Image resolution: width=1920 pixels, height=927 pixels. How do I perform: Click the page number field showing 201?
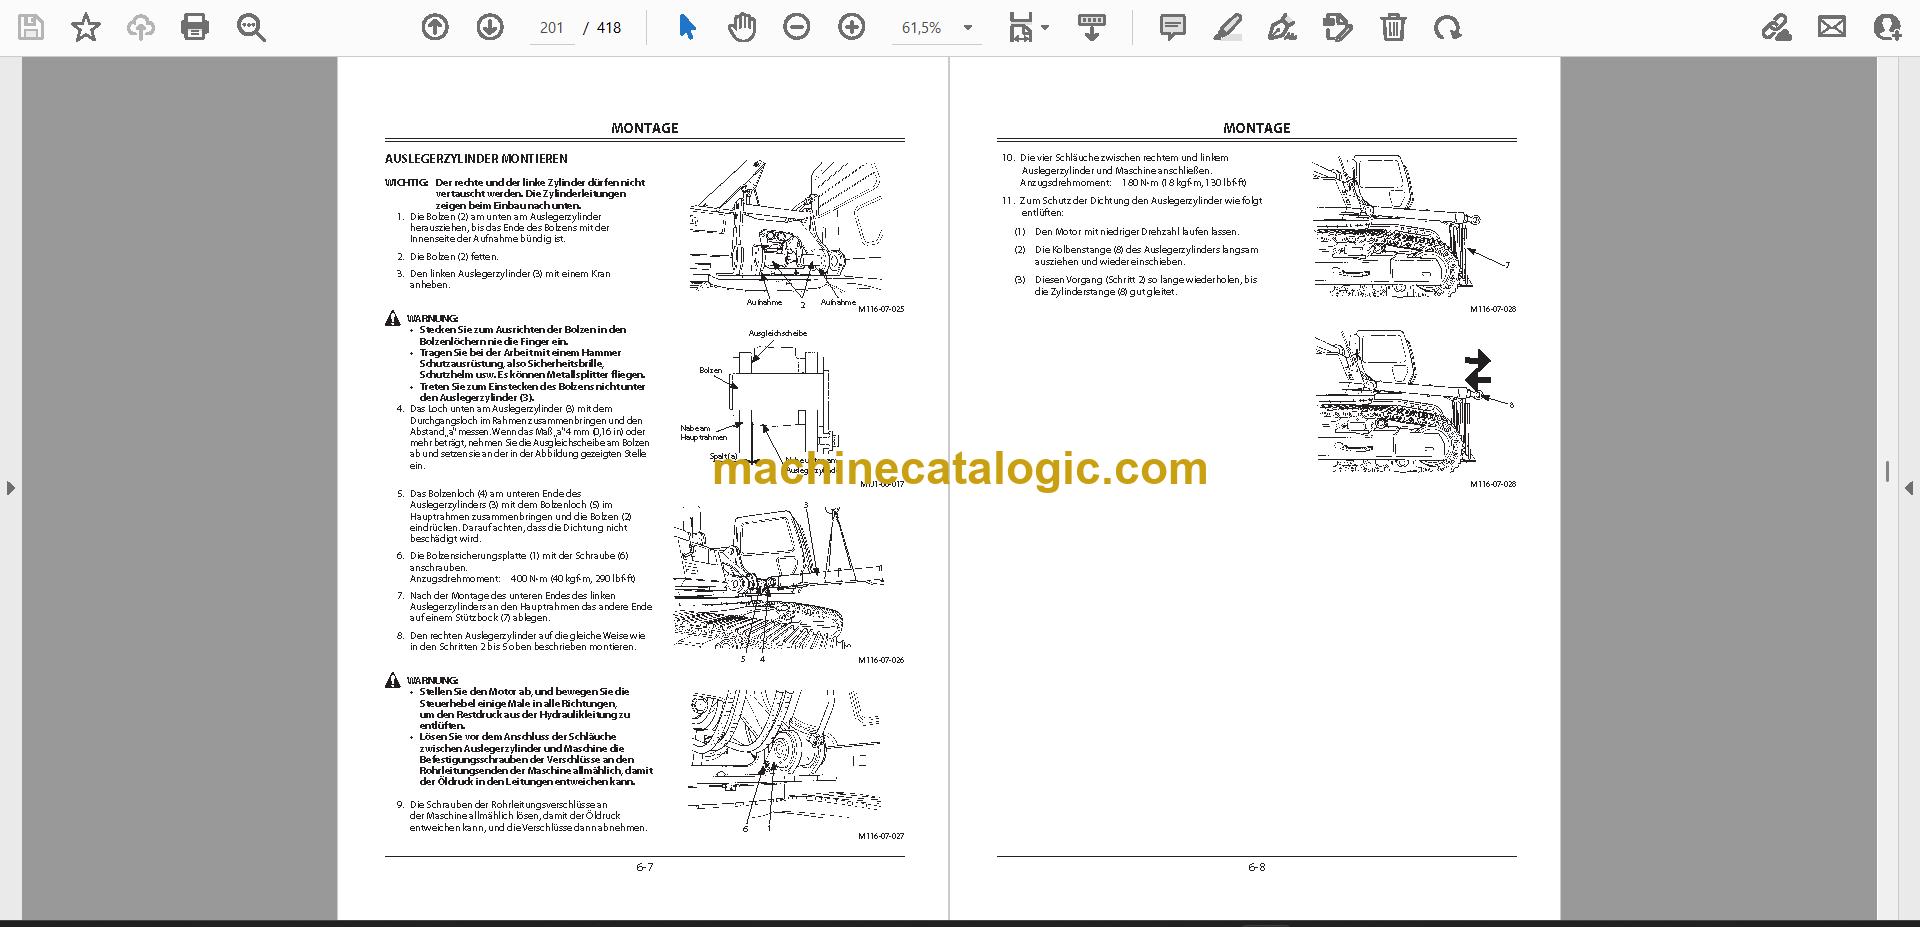point(552,28)
